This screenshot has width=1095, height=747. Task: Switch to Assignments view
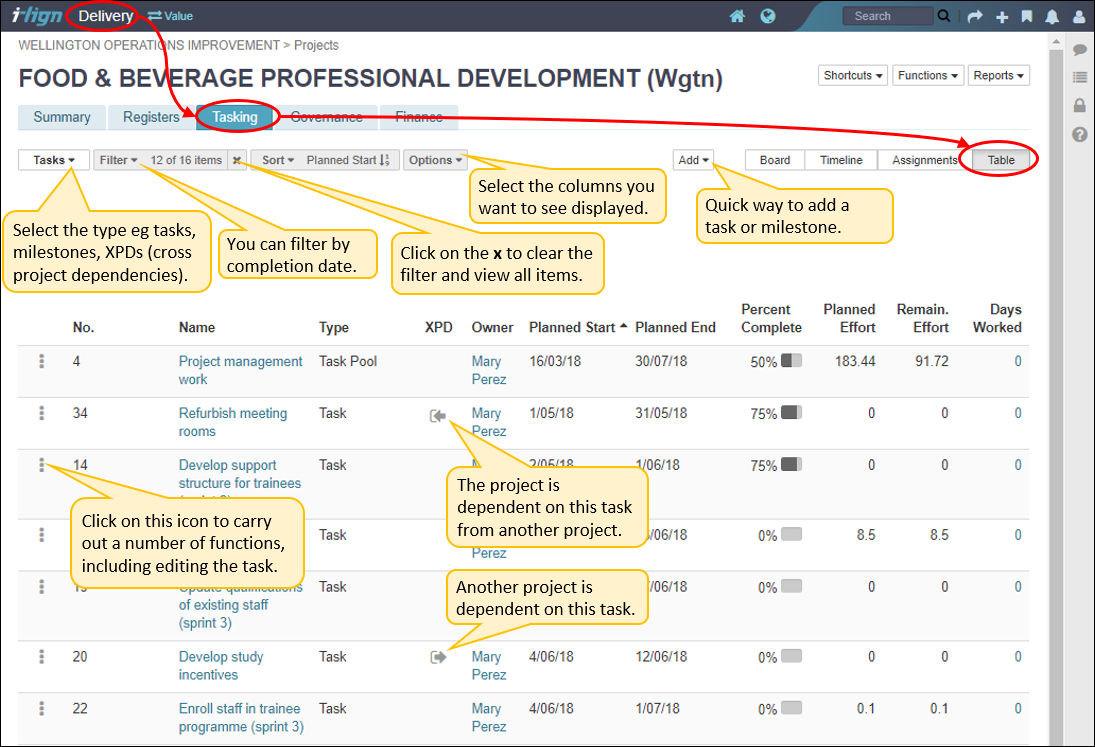coord(925,160)
